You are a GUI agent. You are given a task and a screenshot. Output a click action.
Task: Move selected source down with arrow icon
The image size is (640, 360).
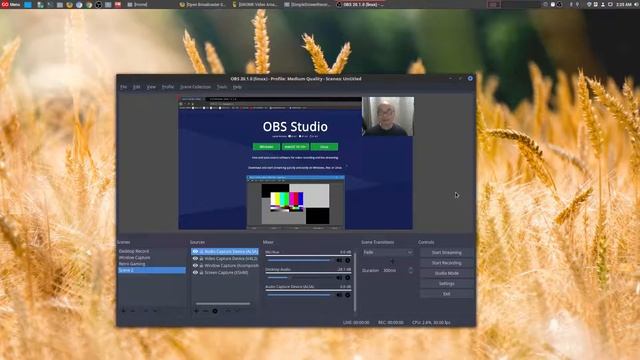[238, 311]
